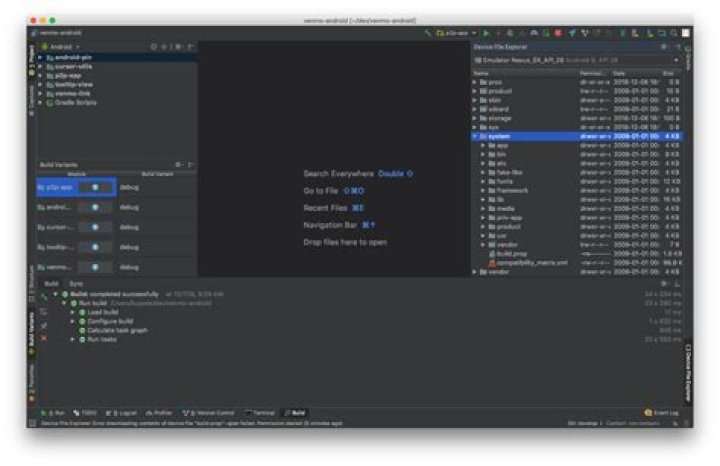Click the Git branch indicator in status bar
The width and height of the screenshot is (720, 466).
click(584, 423)
